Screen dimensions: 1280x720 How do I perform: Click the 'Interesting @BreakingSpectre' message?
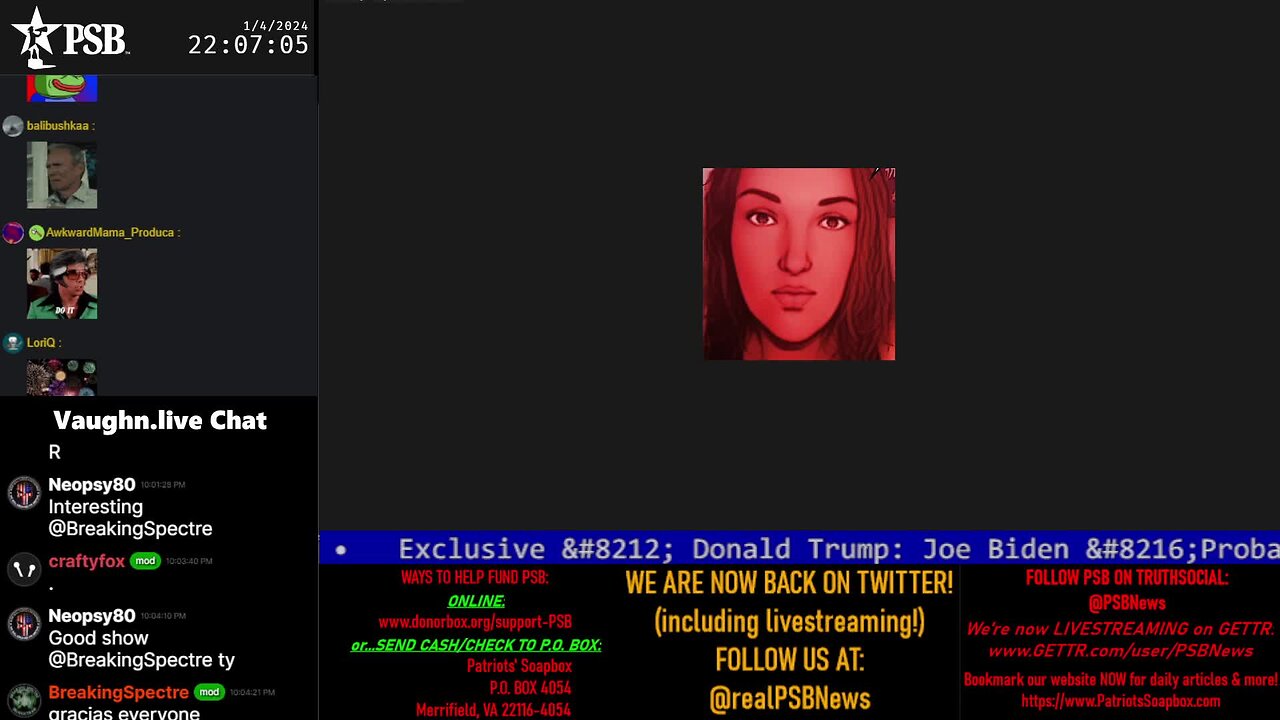[130, 518]
